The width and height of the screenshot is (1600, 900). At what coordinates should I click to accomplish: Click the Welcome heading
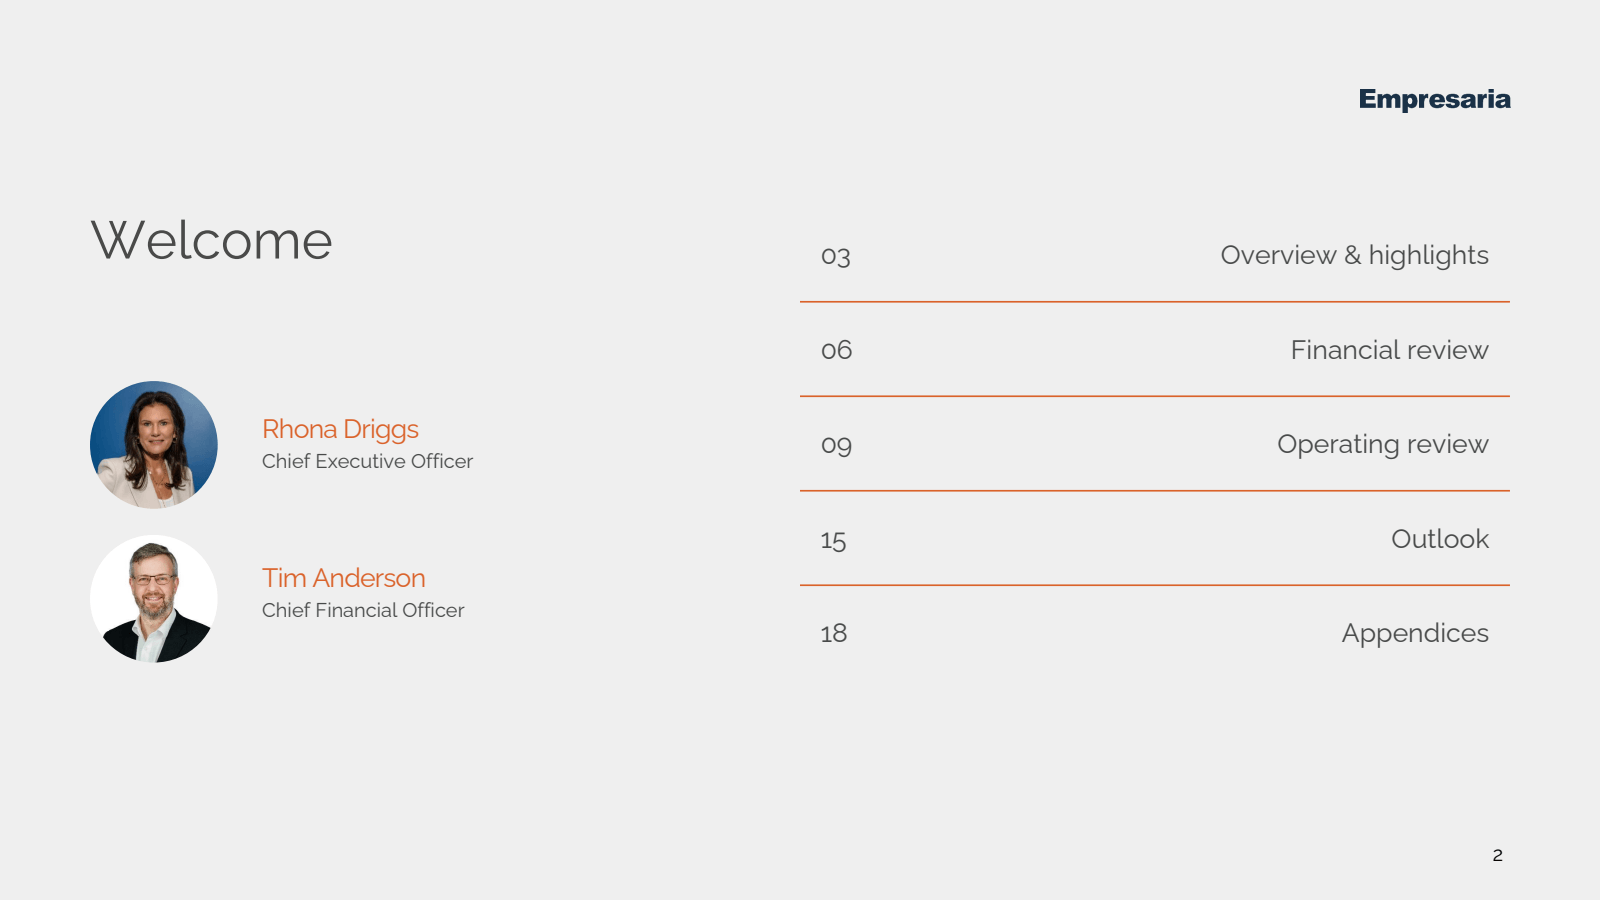211,241
